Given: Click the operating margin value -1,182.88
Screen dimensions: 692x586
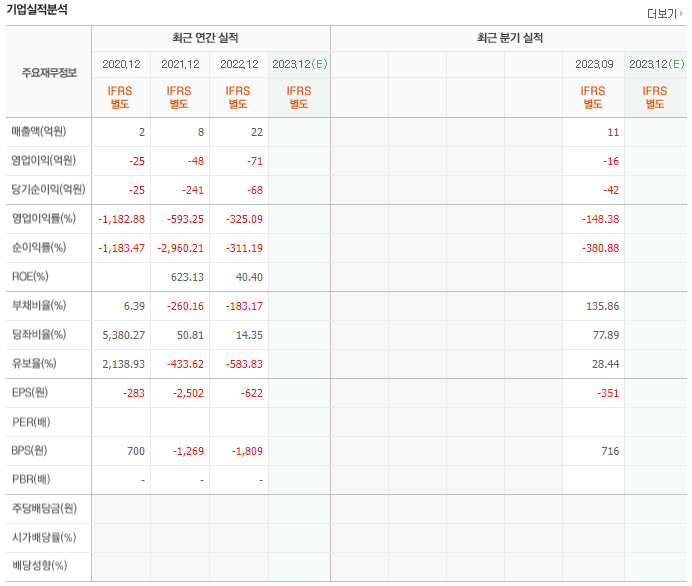Looking at the screenshot, I should [x=121, y=219].
